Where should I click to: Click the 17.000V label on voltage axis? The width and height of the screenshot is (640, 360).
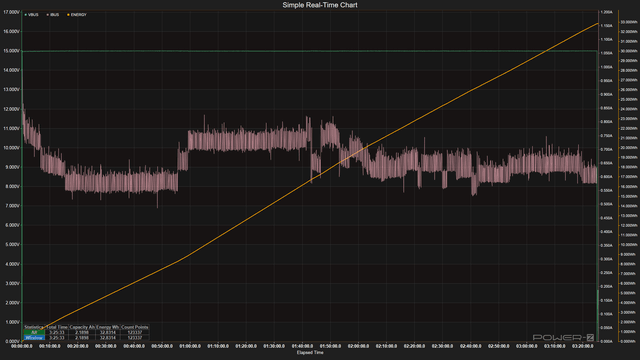tap(11, 12)
